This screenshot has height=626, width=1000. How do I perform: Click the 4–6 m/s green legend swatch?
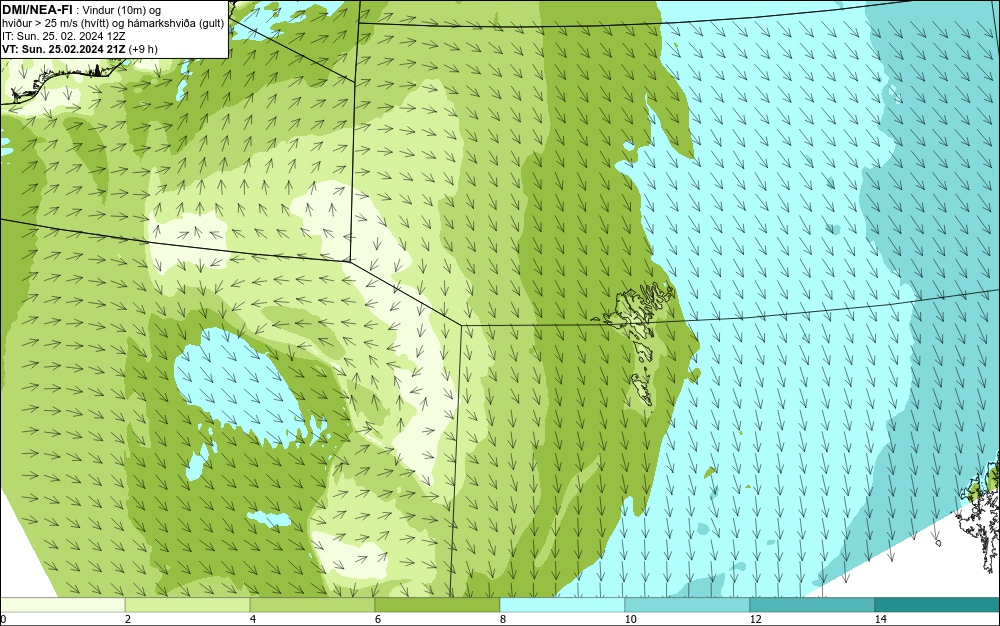click(x=312, y=605)
